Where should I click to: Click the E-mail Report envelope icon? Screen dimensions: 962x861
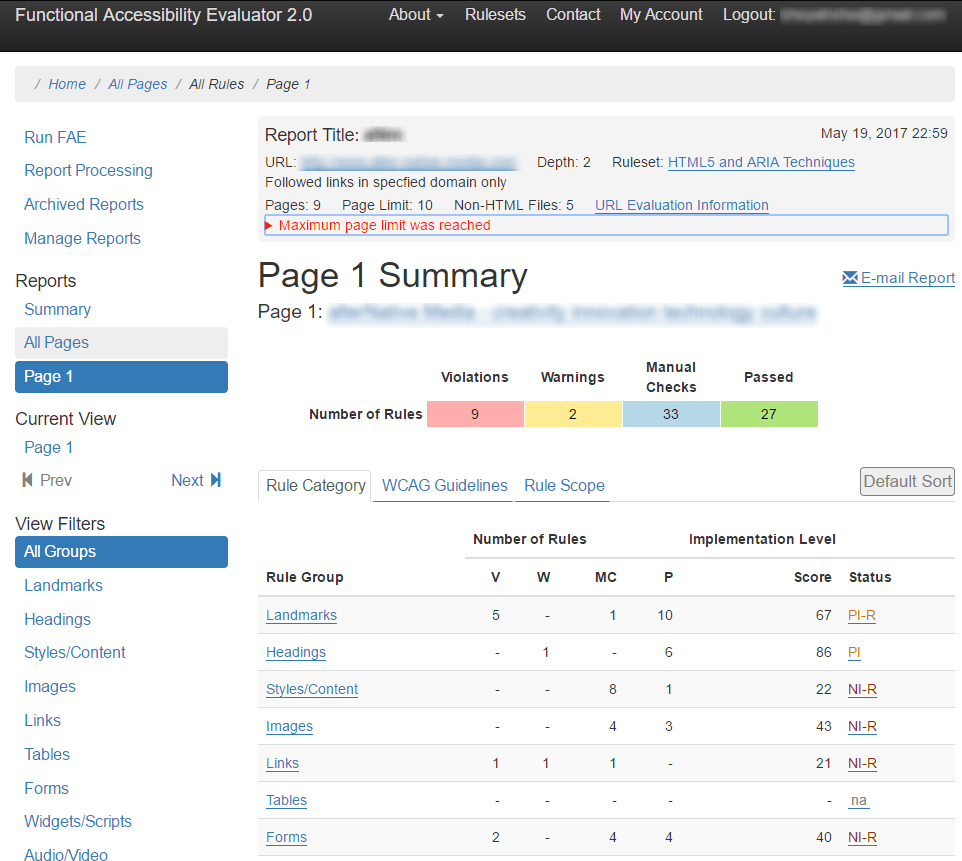850,278
